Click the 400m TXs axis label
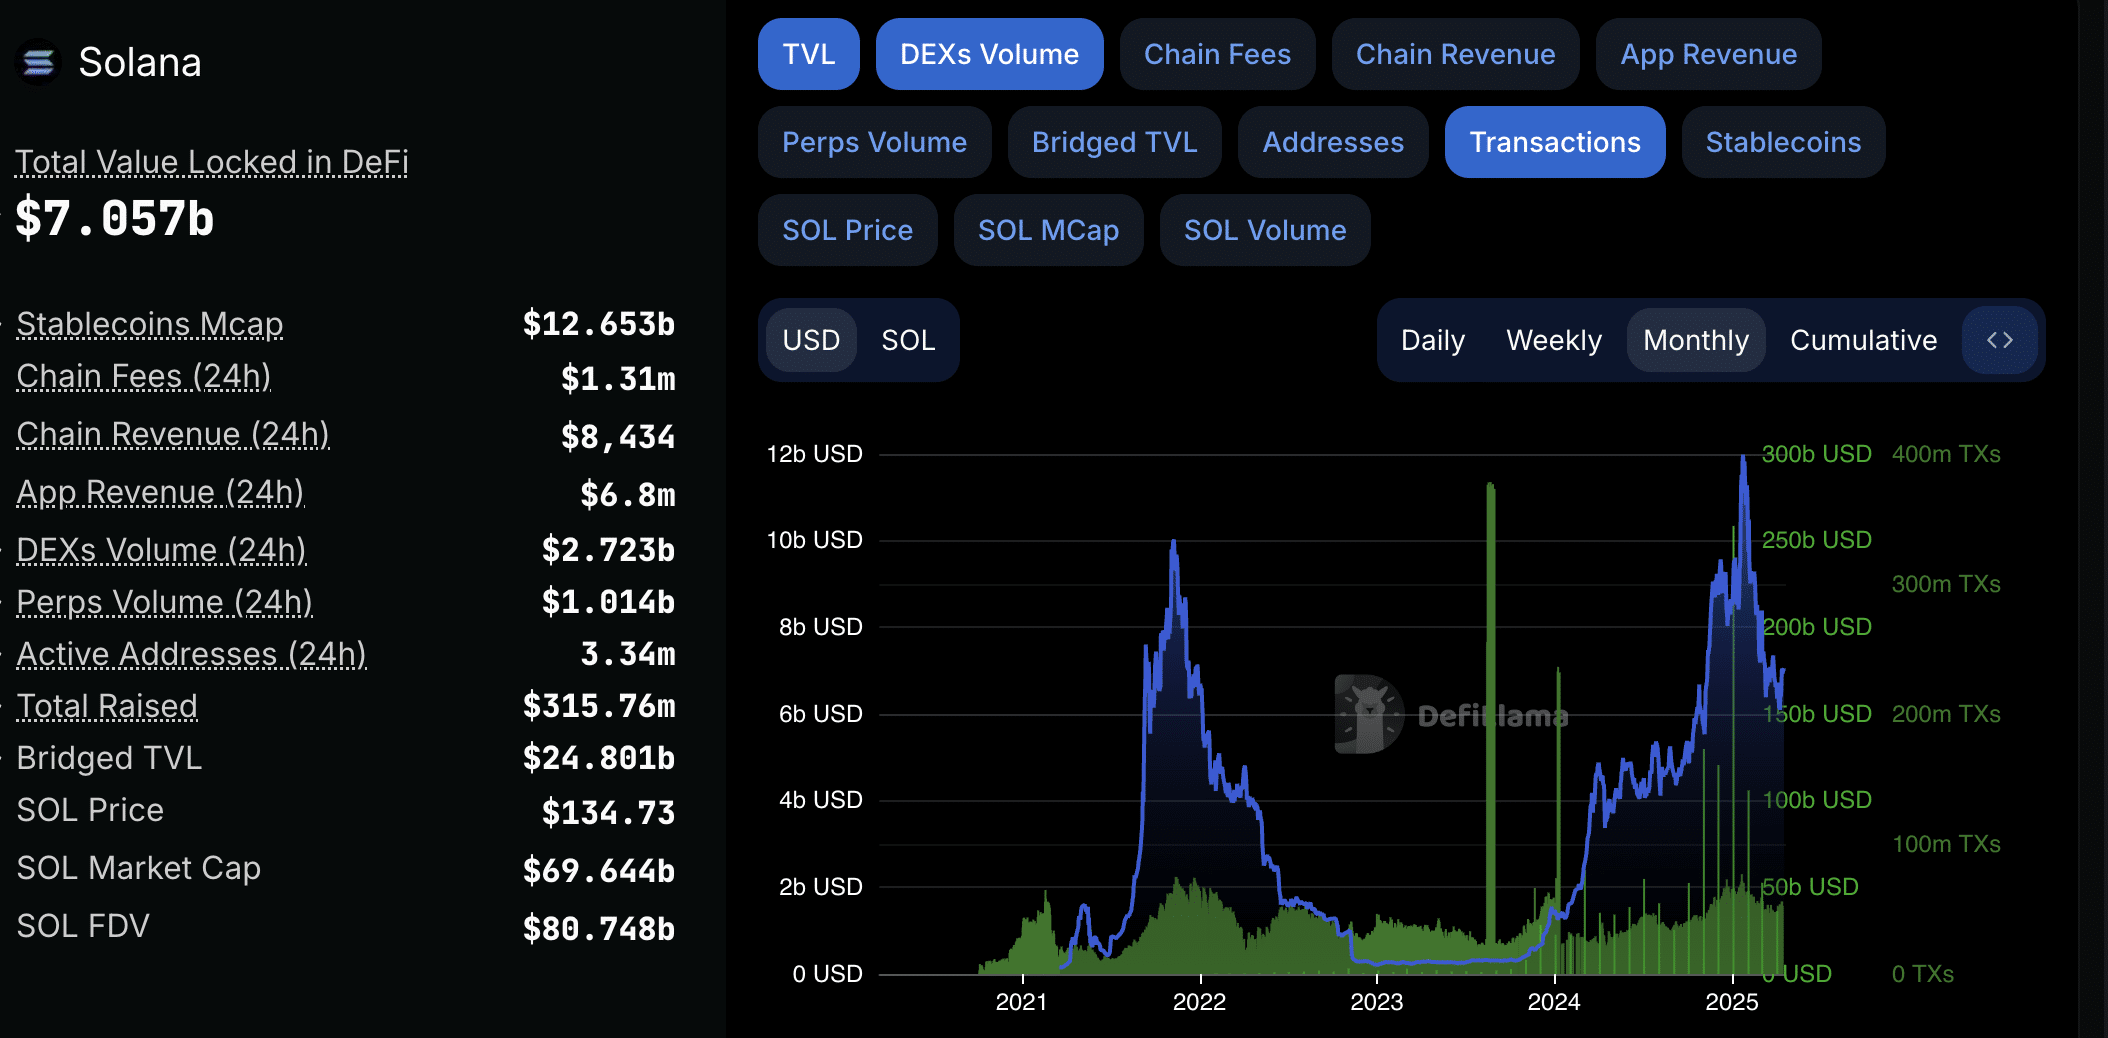2108x1038 pixels. (1946, 454)
